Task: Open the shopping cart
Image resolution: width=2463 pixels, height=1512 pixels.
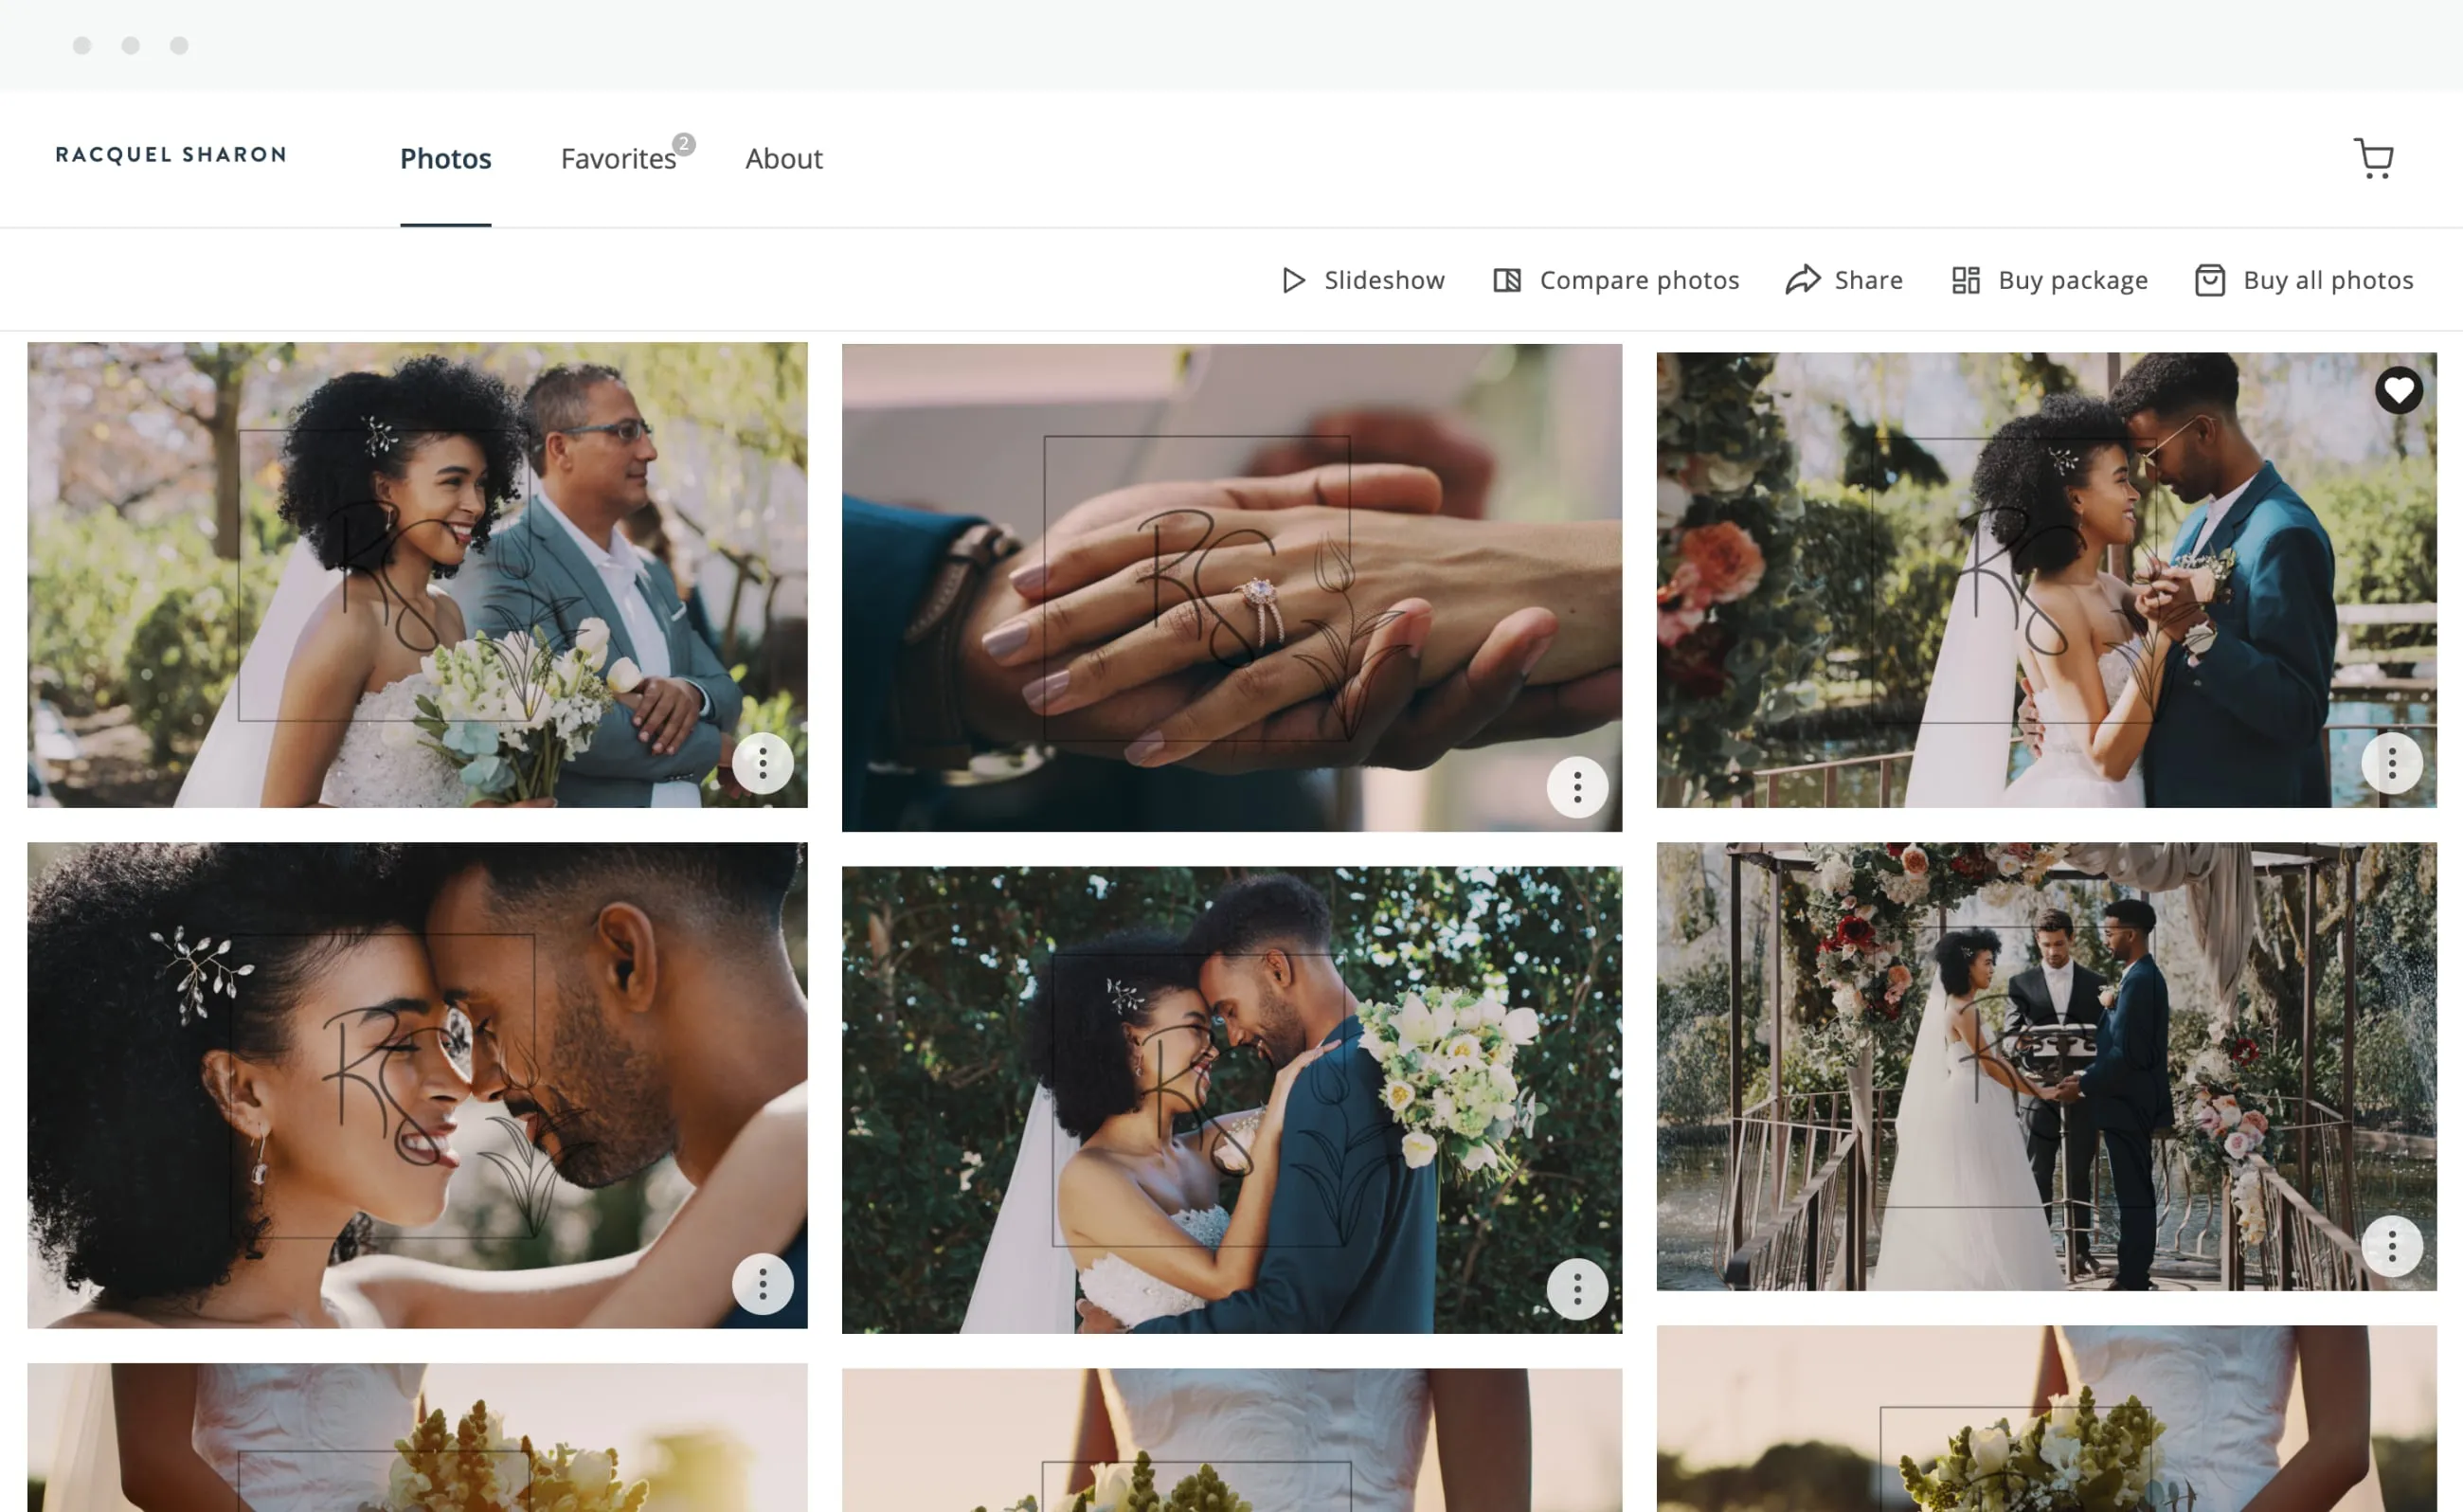Action: [x=2373, y=158]
